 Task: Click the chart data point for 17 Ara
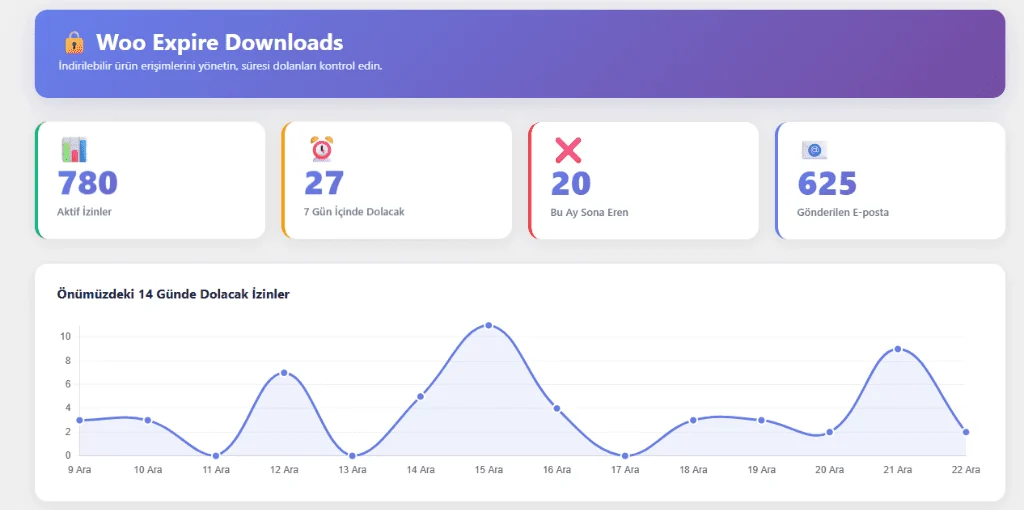[625, 455]
